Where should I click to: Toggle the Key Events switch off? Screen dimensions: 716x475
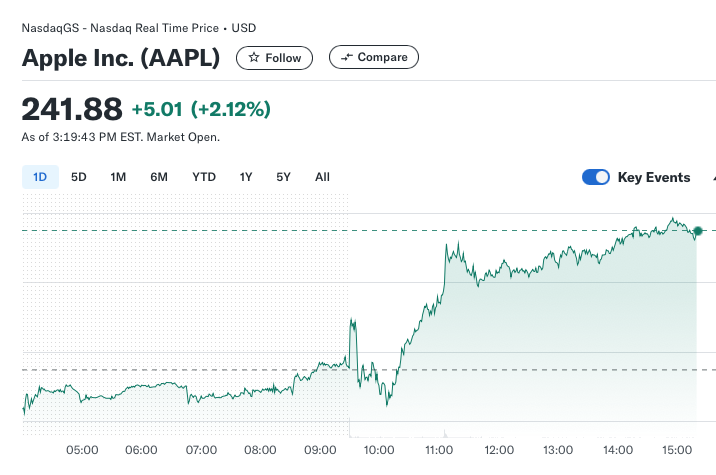595,177
